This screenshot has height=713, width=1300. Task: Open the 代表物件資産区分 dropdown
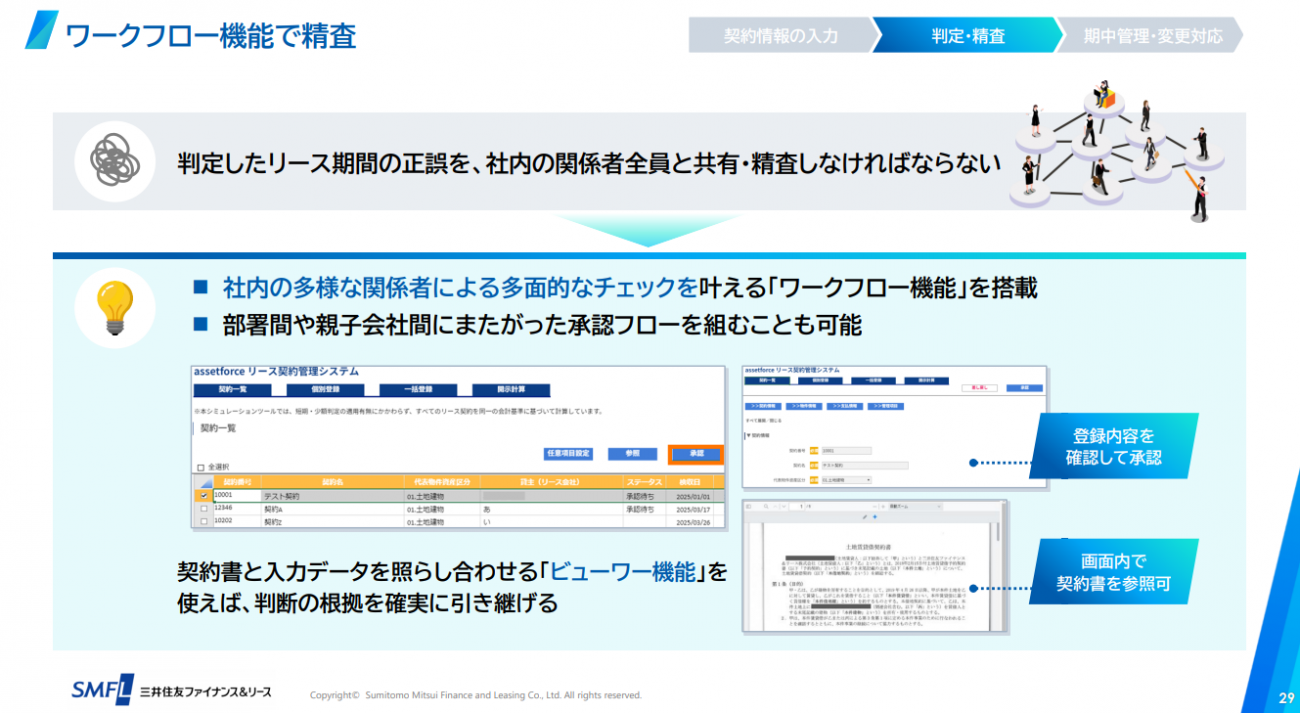845,480
